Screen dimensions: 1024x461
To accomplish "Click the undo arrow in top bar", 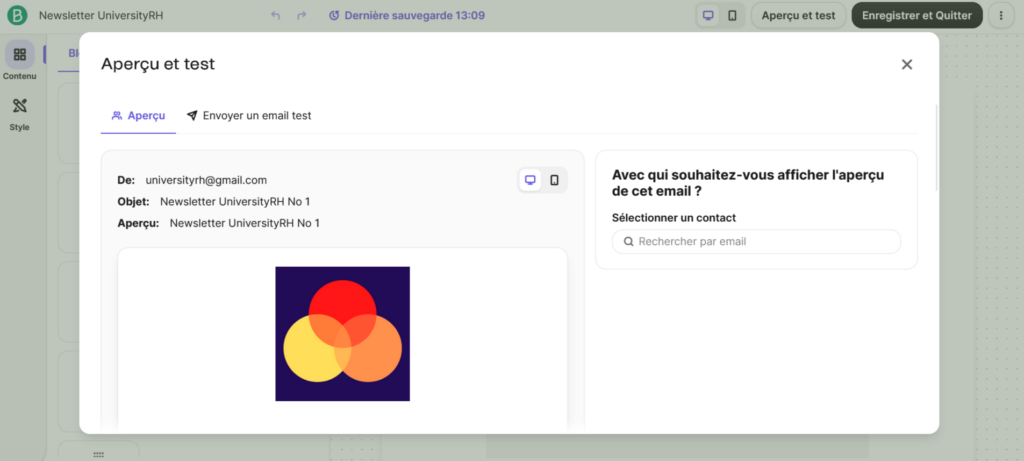I will pyautogui.click(x=276, y=16).
